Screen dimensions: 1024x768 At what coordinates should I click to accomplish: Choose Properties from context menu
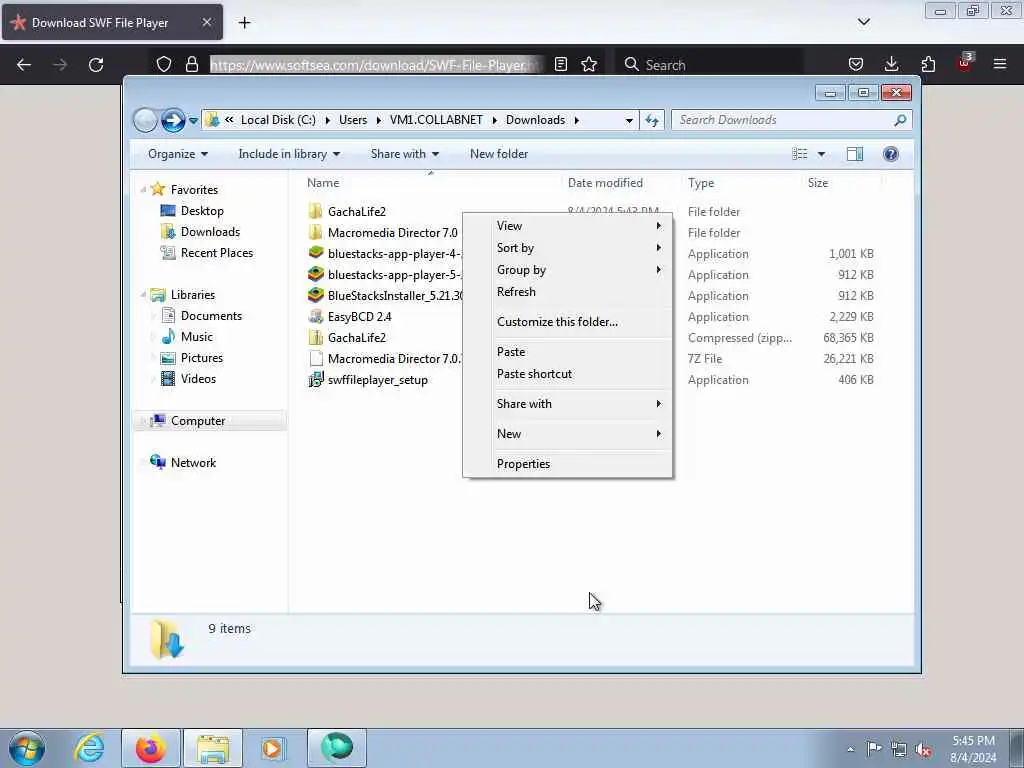point(568,464)
